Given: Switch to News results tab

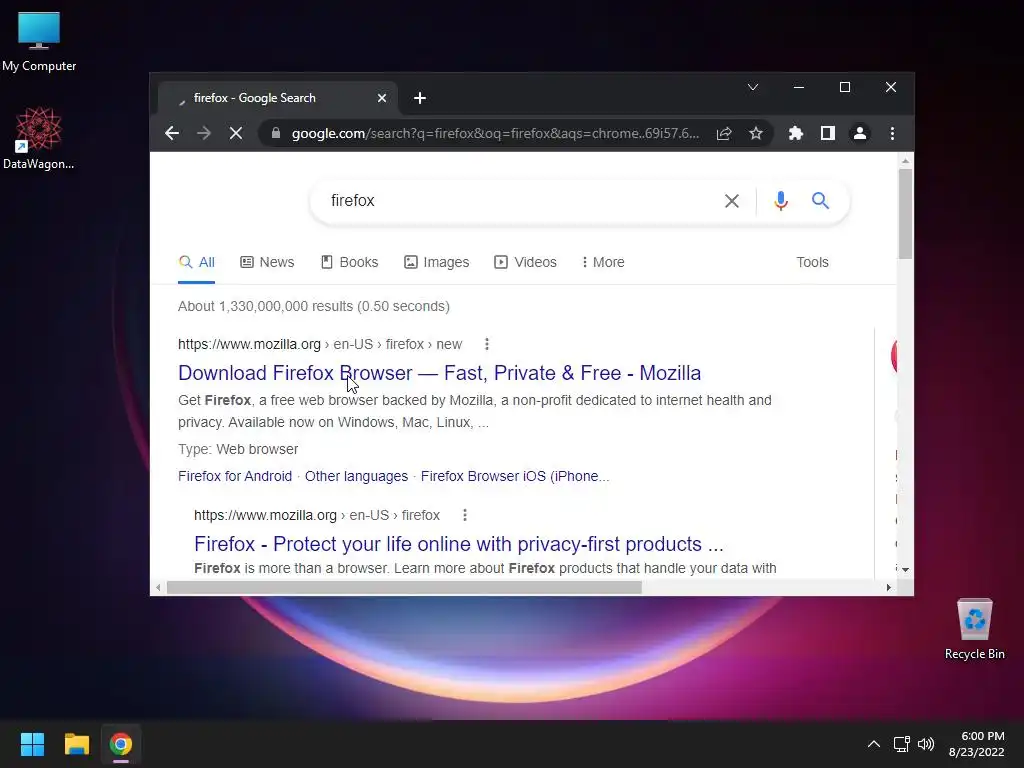Looking at the screenshot, I should click(267, 263).
